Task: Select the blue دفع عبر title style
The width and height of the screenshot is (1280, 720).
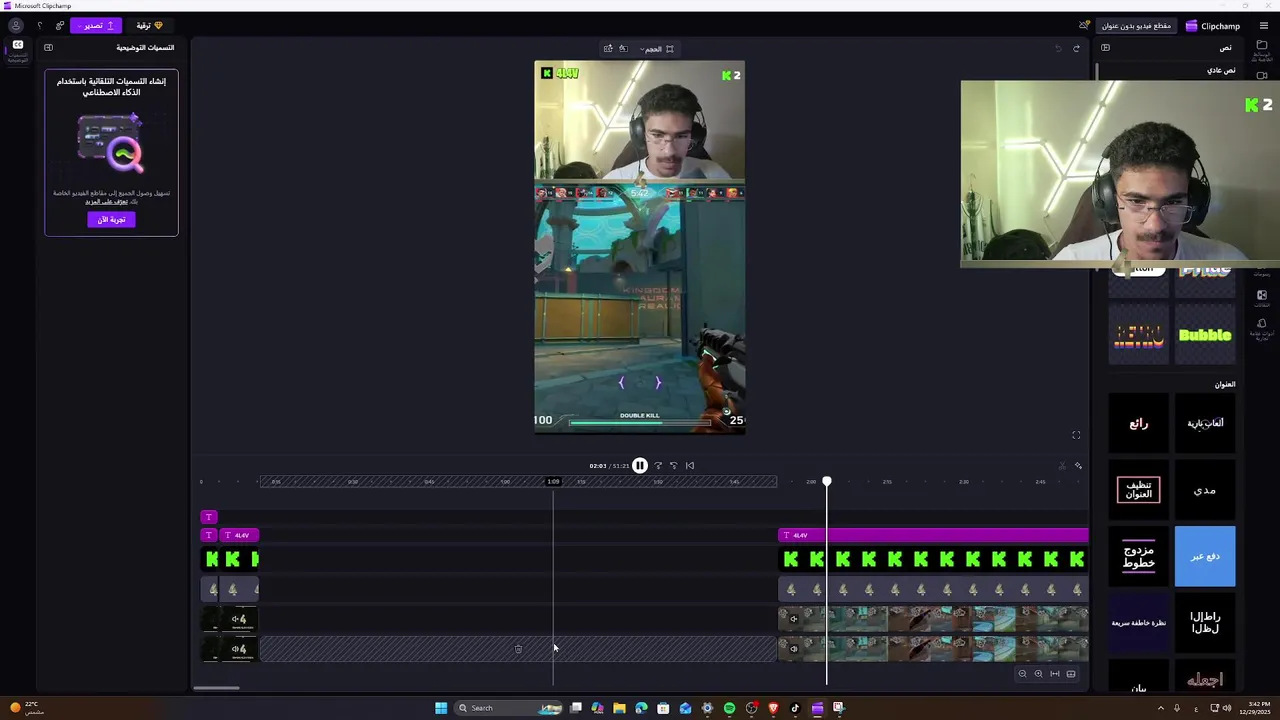Action: [1205, 556]
